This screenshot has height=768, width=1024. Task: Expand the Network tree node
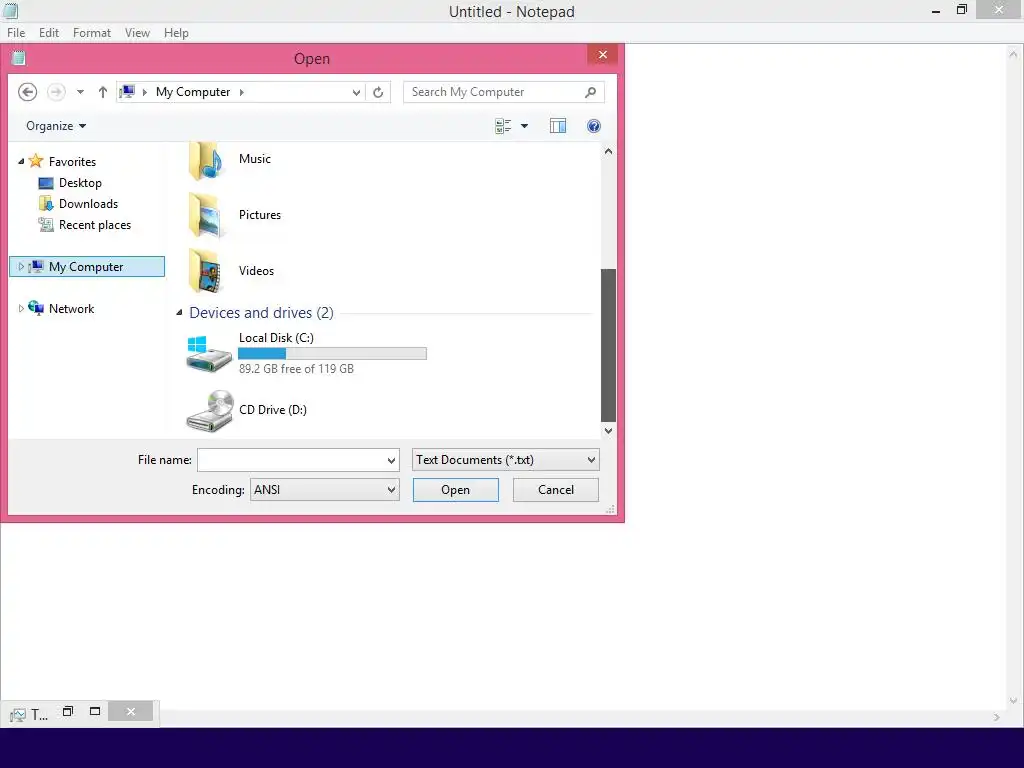21,308
